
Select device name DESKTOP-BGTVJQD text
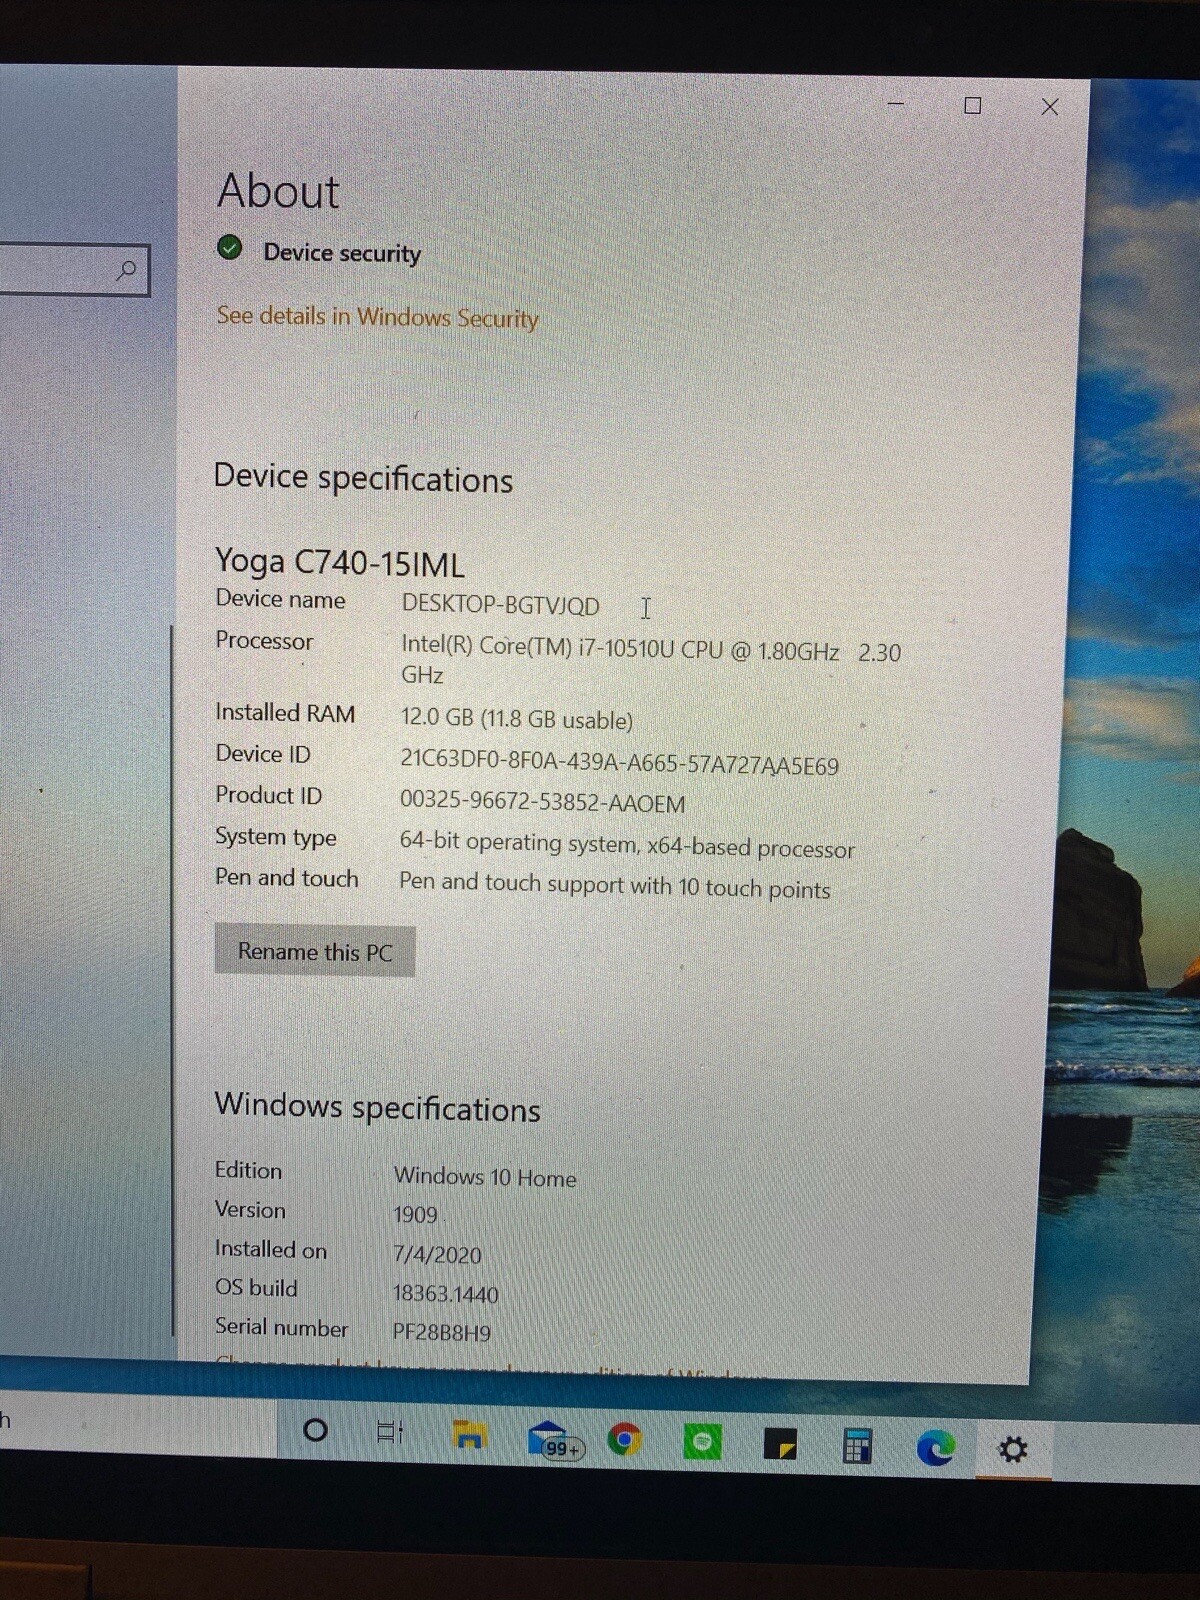pos(500,606)
